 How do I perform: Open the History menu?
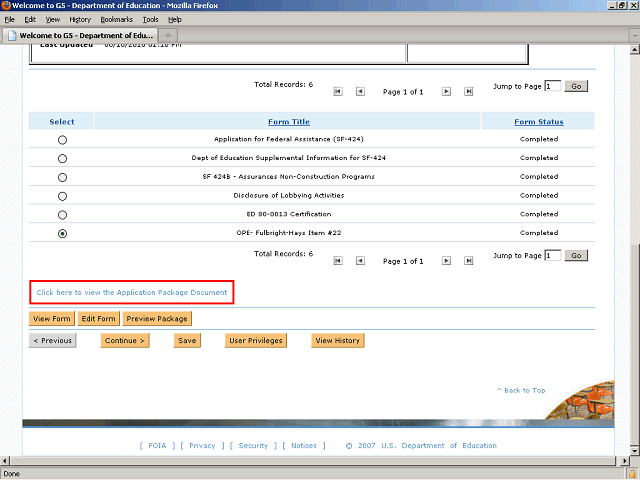[x=80, y=20]
